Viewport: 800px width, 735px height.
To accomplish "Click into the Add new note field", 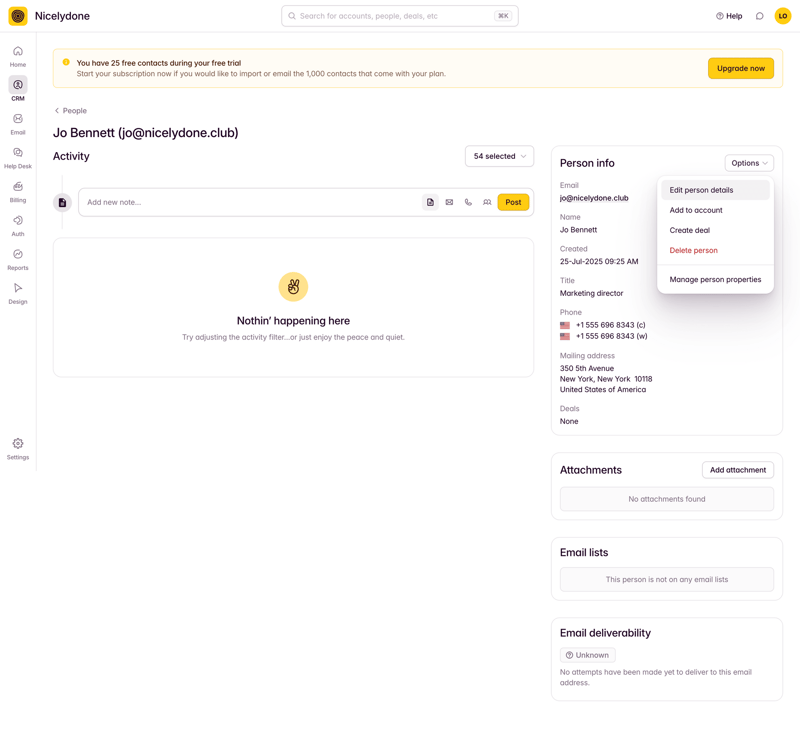I will tap(250, 202).
